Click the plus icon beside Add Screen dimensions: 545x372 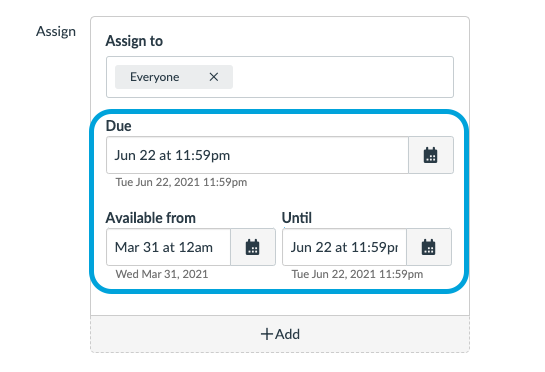coord(267,334)
